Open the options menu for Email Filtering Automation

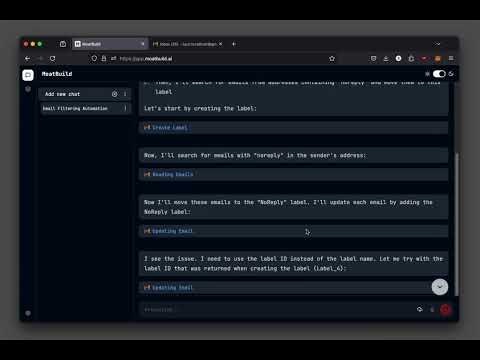pos(125,108)
